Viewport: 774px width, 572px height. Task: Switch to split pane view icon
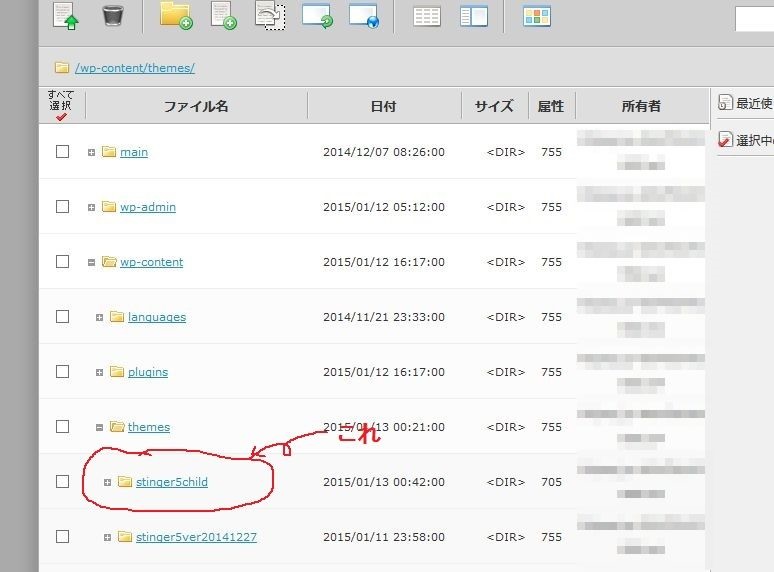(473, 16)
